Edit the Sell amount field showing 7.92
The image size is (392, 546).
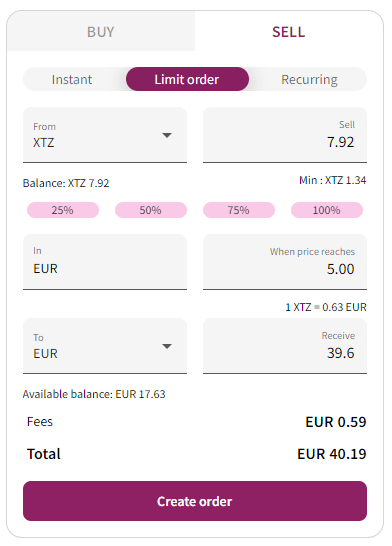285,135
